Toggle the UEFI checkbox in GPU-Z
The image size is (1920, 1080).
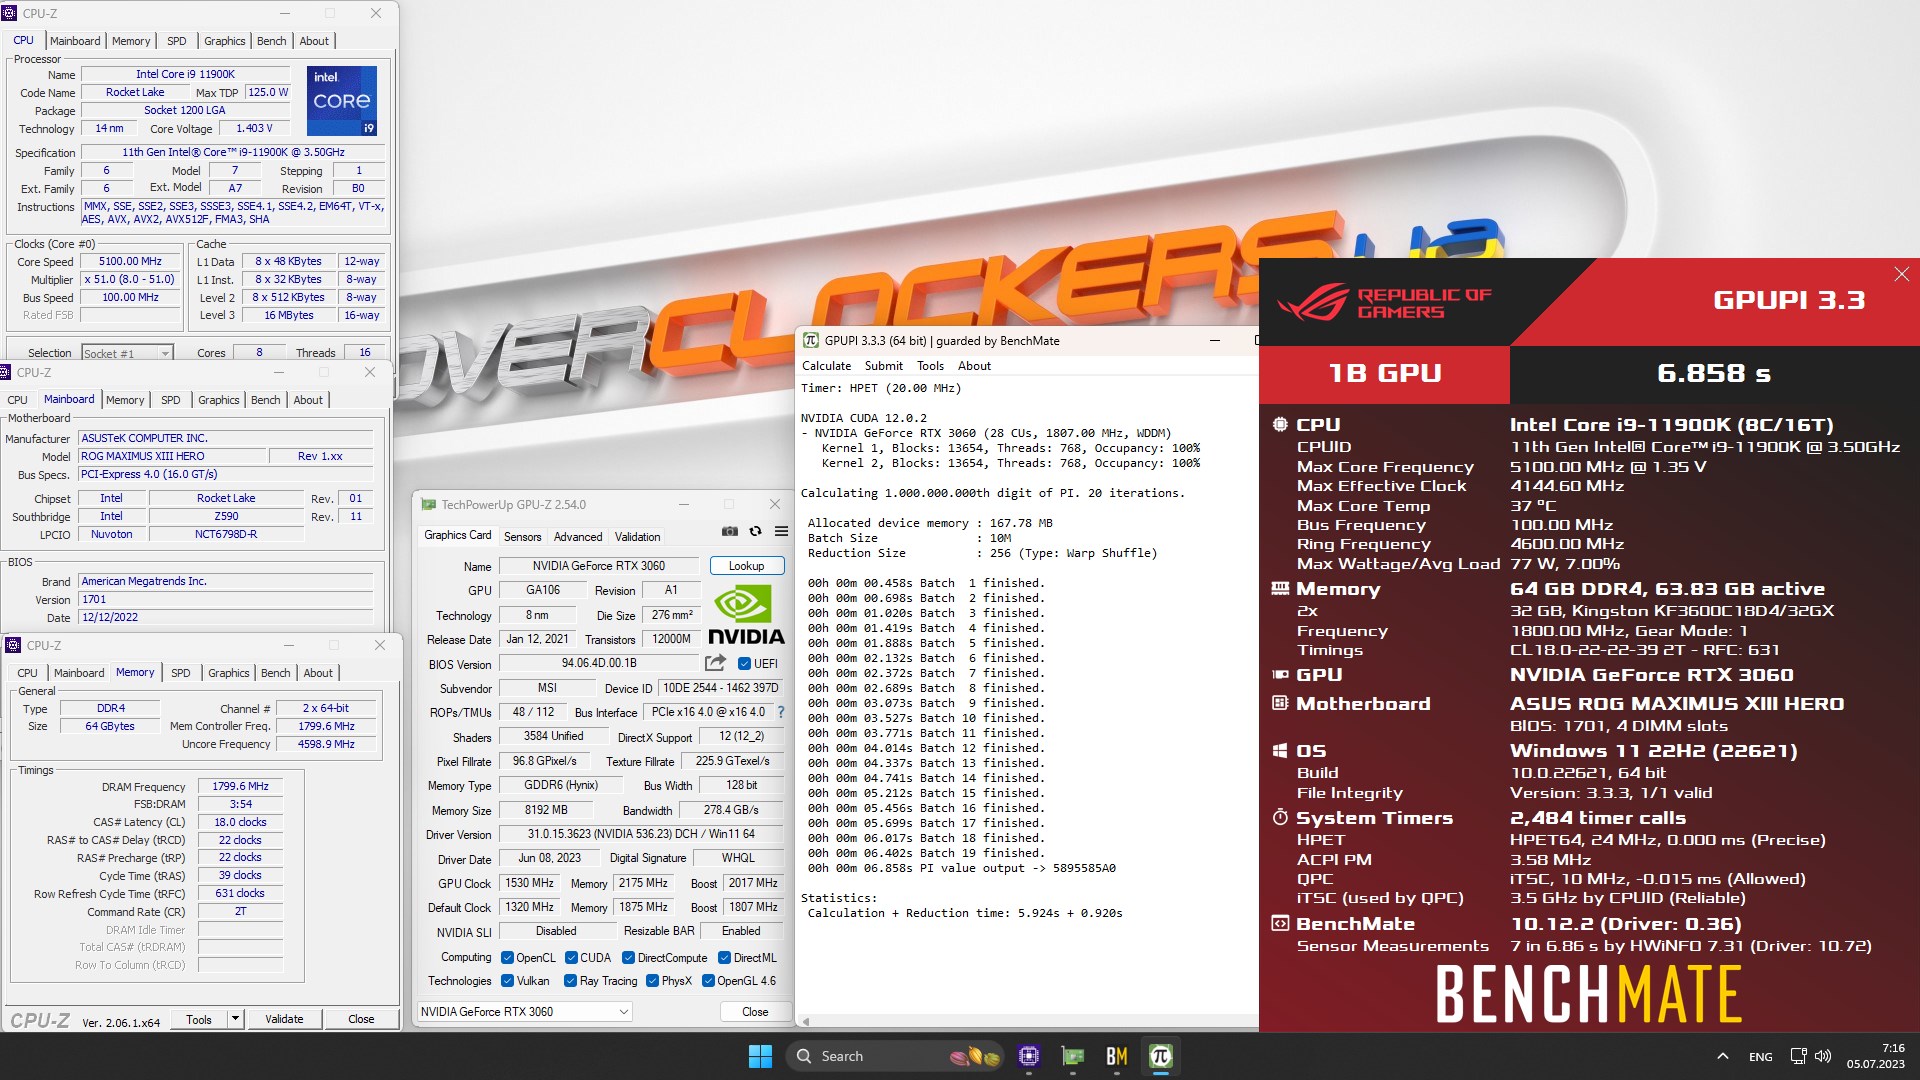pos(744,663)
